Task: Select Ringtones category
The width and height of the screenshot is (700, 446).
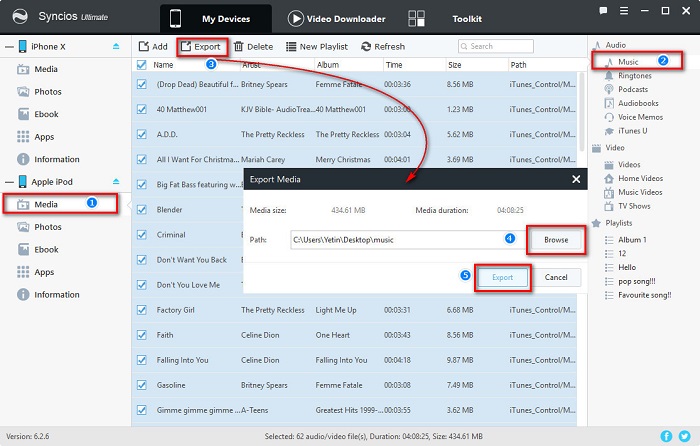Action: (634, 75)
